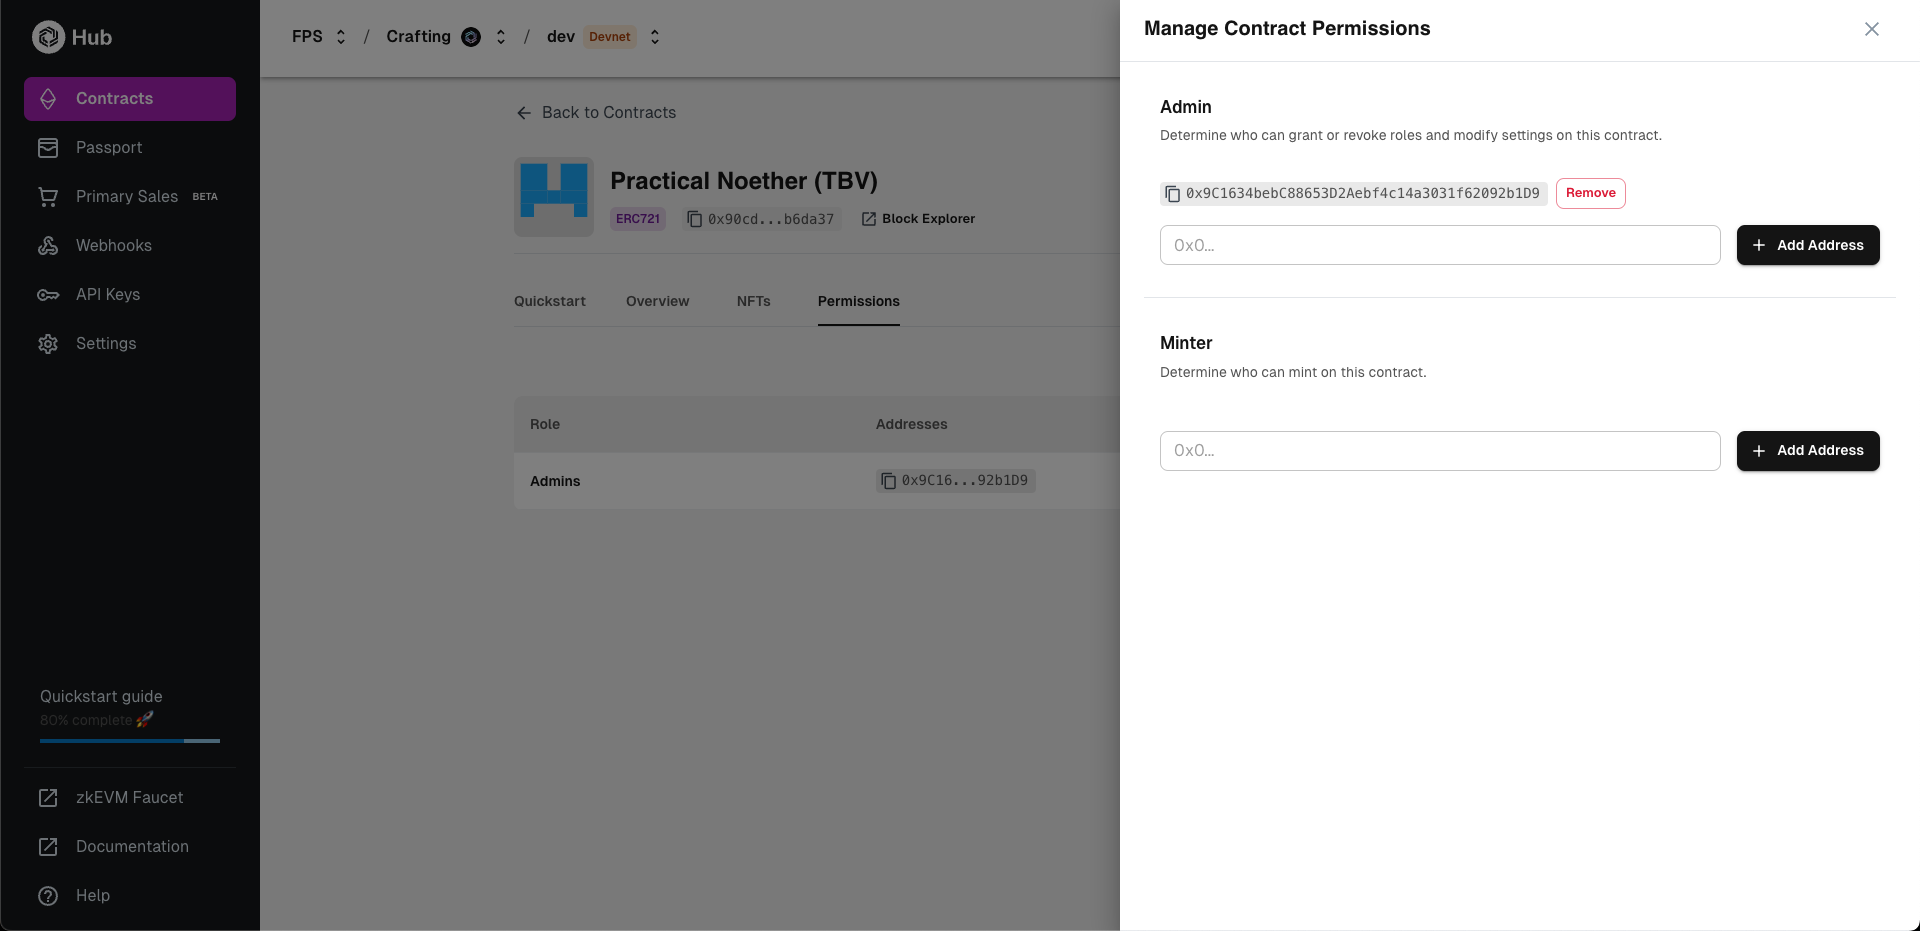Screen dimensions: 1920x931
Task: Open Settings via the gear icon
Action: tap(48, 343)
